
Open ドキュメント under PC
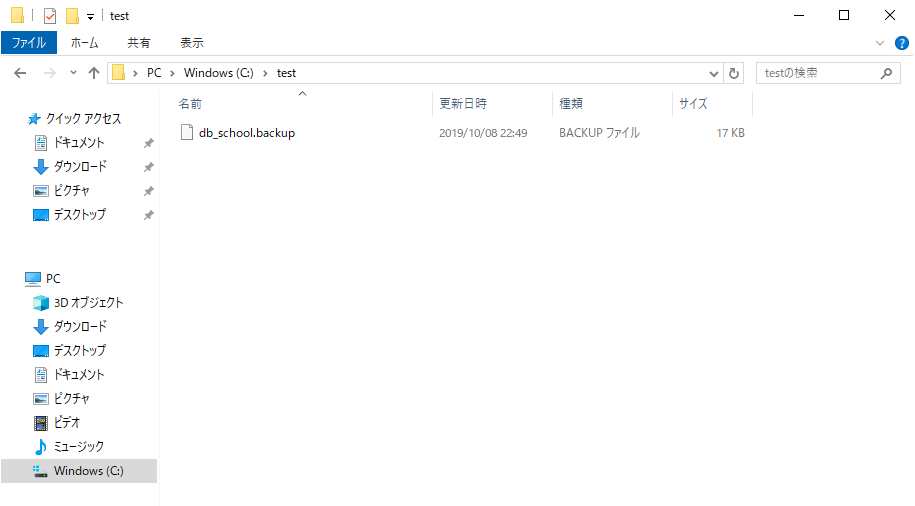79,374
